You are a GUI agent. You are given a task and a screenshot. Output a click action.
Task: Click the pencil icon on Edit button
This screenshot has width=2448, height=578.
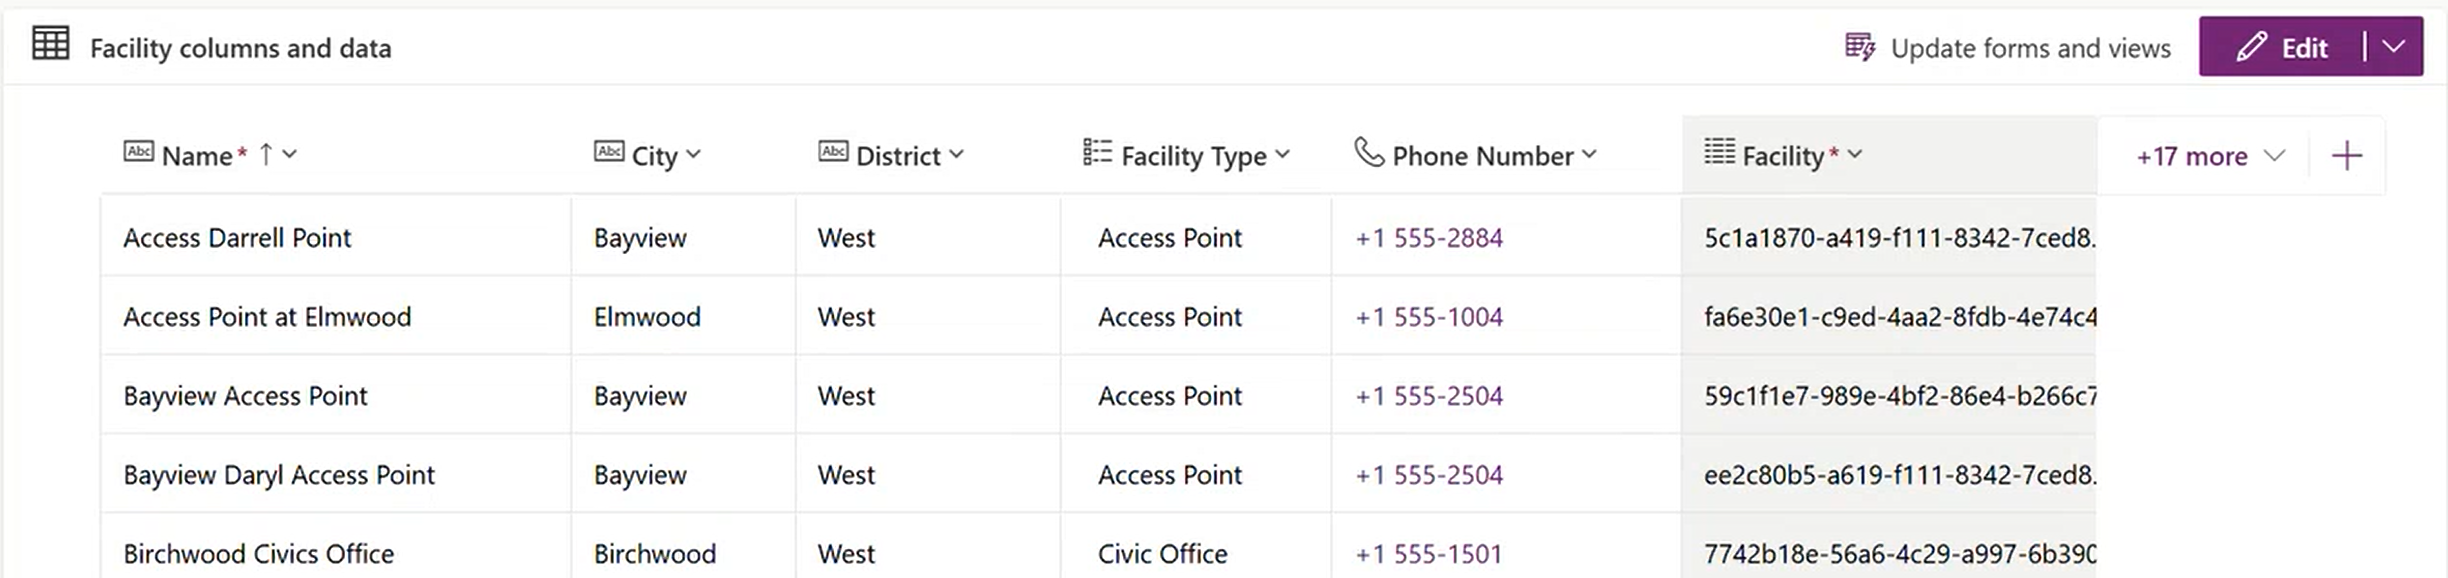point(2251,47)
